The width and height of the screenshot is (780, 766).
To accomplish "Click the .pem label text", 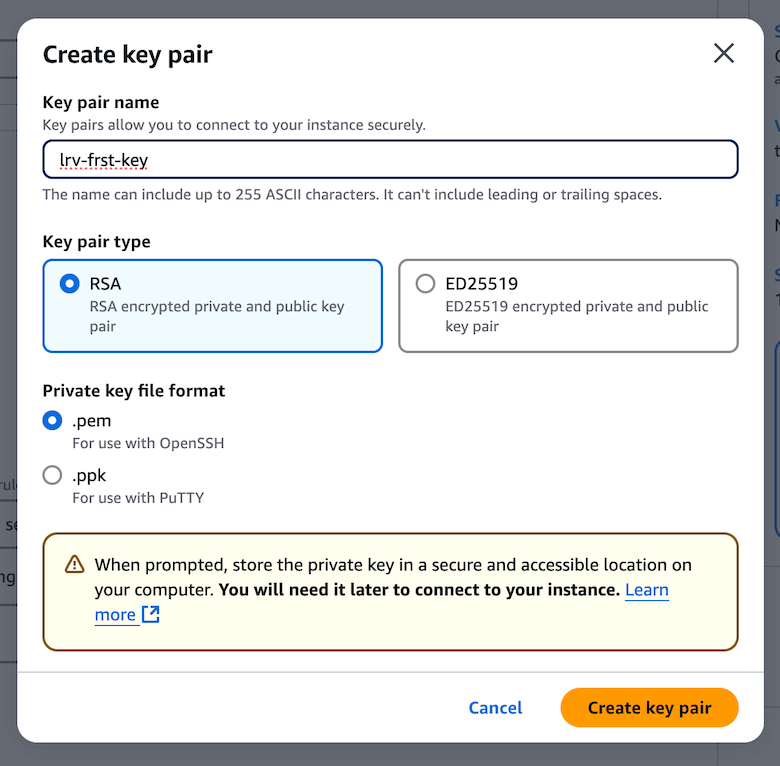I will [x=92, y=421].
